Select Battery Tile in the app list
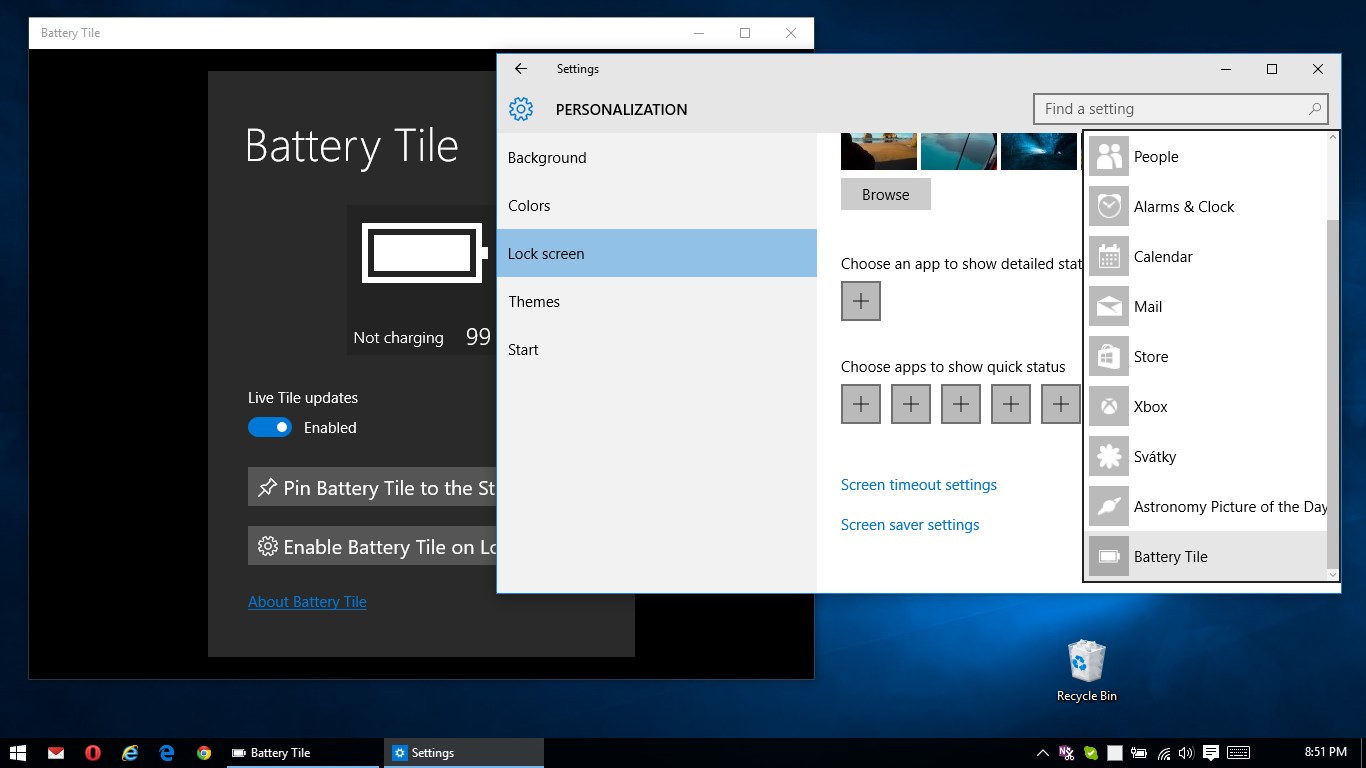The width and height of the screenshot is (1366, 768). (1170, 557)
